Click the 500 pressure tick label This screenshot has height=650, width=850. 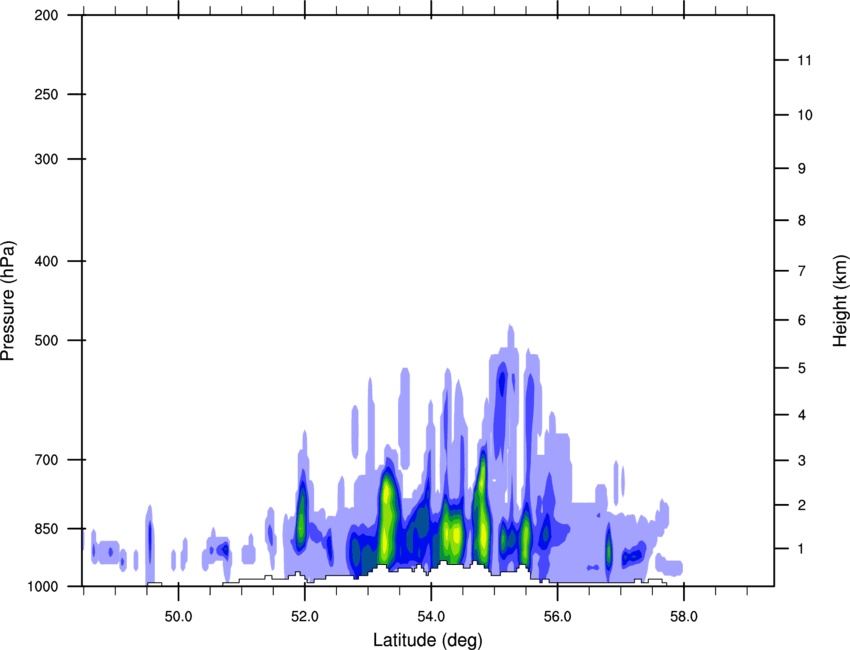tap(46, 340)
